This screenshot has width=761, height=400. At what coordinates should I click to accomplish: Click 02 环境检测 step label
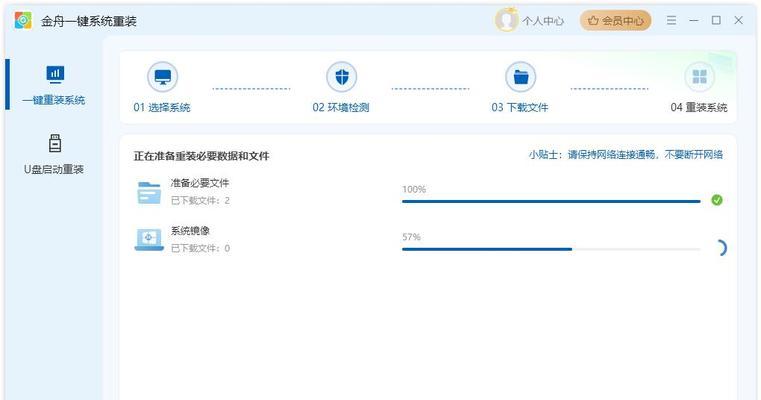coord(341,107)
